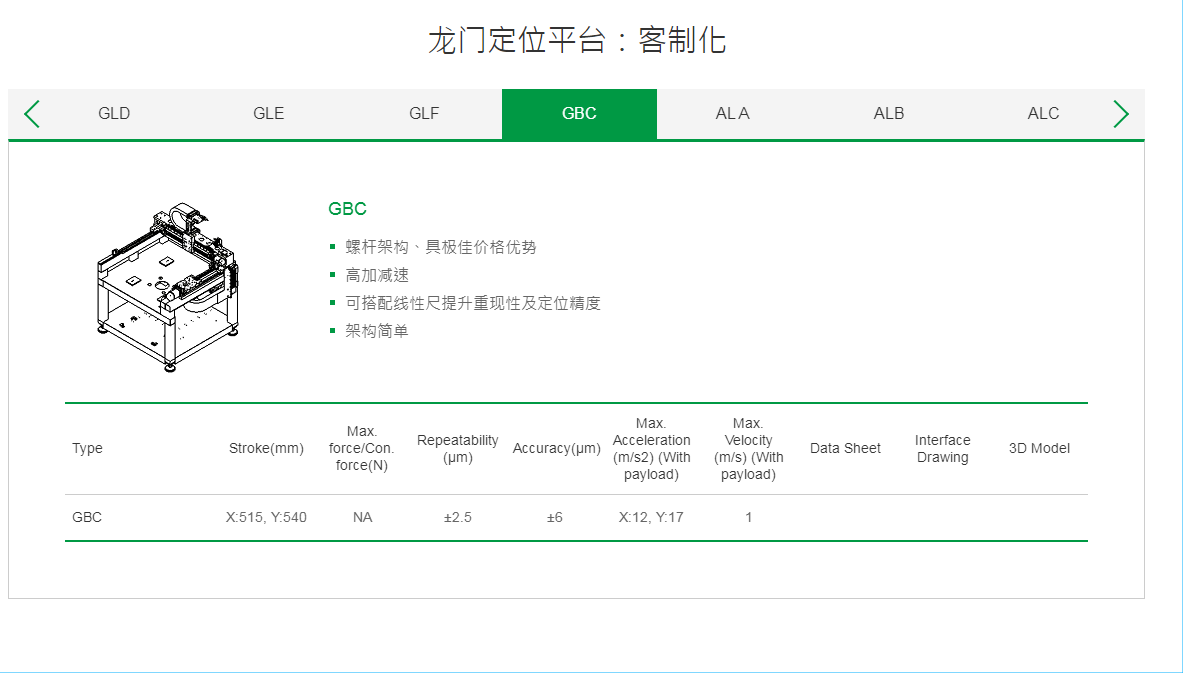The height and width of the screenshot is (673, 1183).
Task: Click the Type column header
Action: [x=88, y=448]
